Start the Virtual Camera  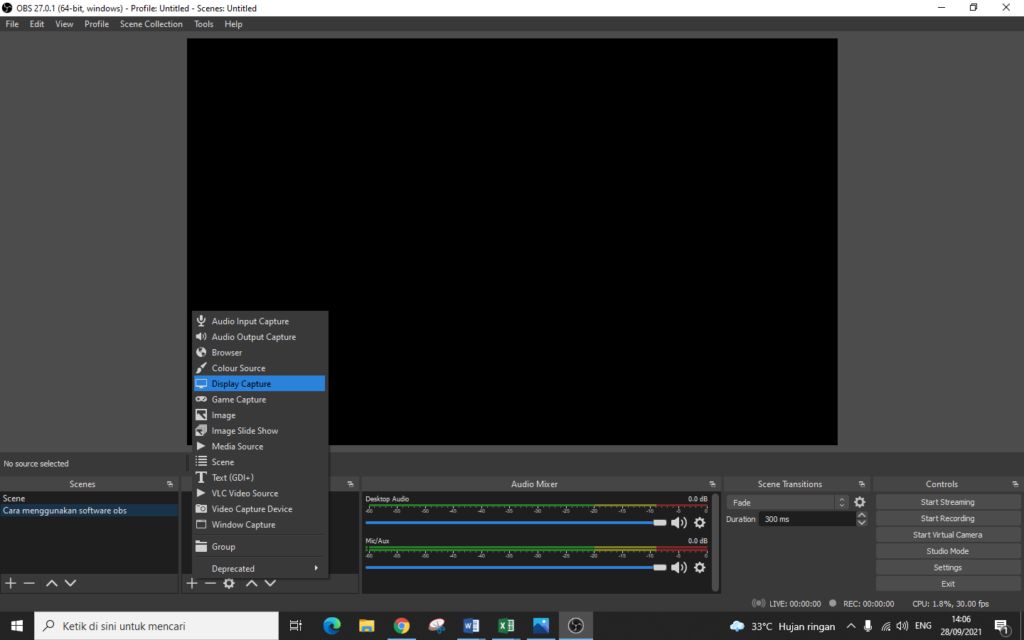[947, 535]
